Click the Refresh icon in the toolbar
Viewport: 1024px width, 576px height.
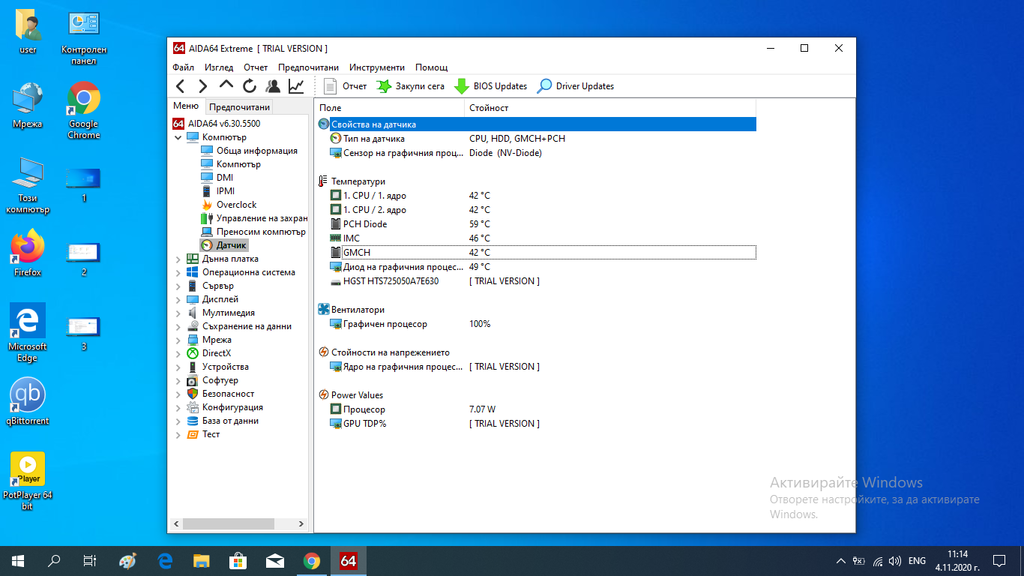[249, 86]
